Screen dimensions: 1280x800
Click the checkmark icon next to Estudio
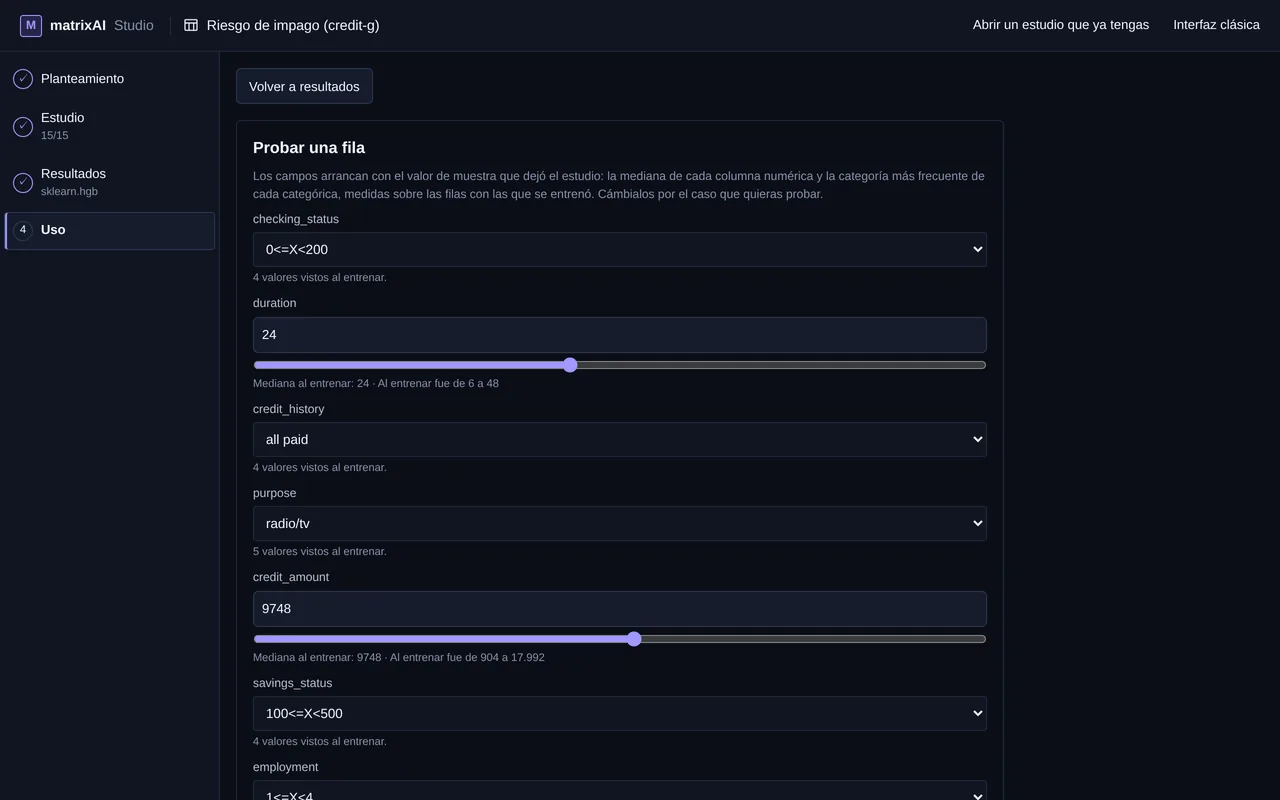point(23,126)
